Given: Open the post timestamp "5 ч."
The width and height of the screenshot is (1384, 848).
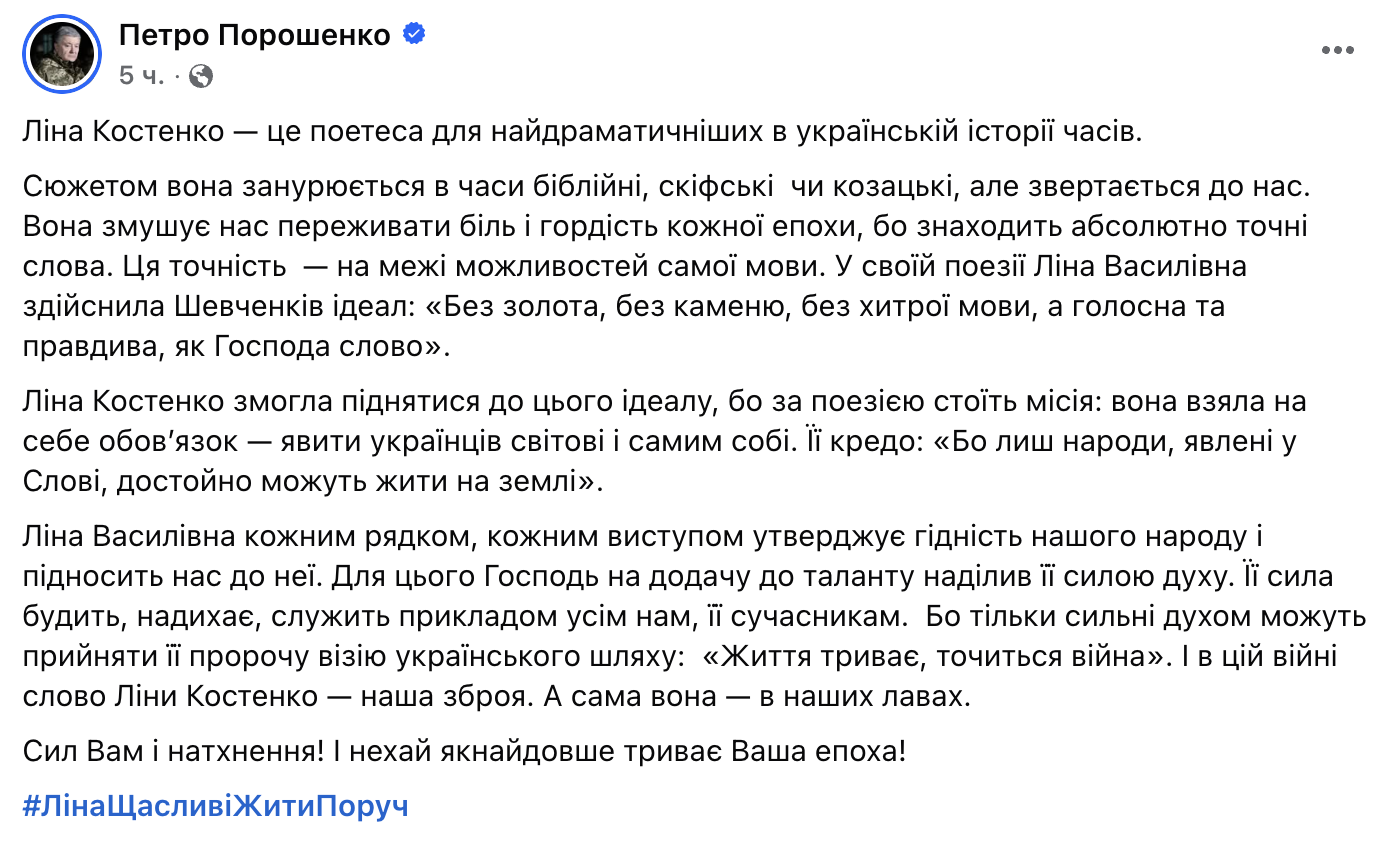Looking at the screenshot, I should (x=141, y=75).
